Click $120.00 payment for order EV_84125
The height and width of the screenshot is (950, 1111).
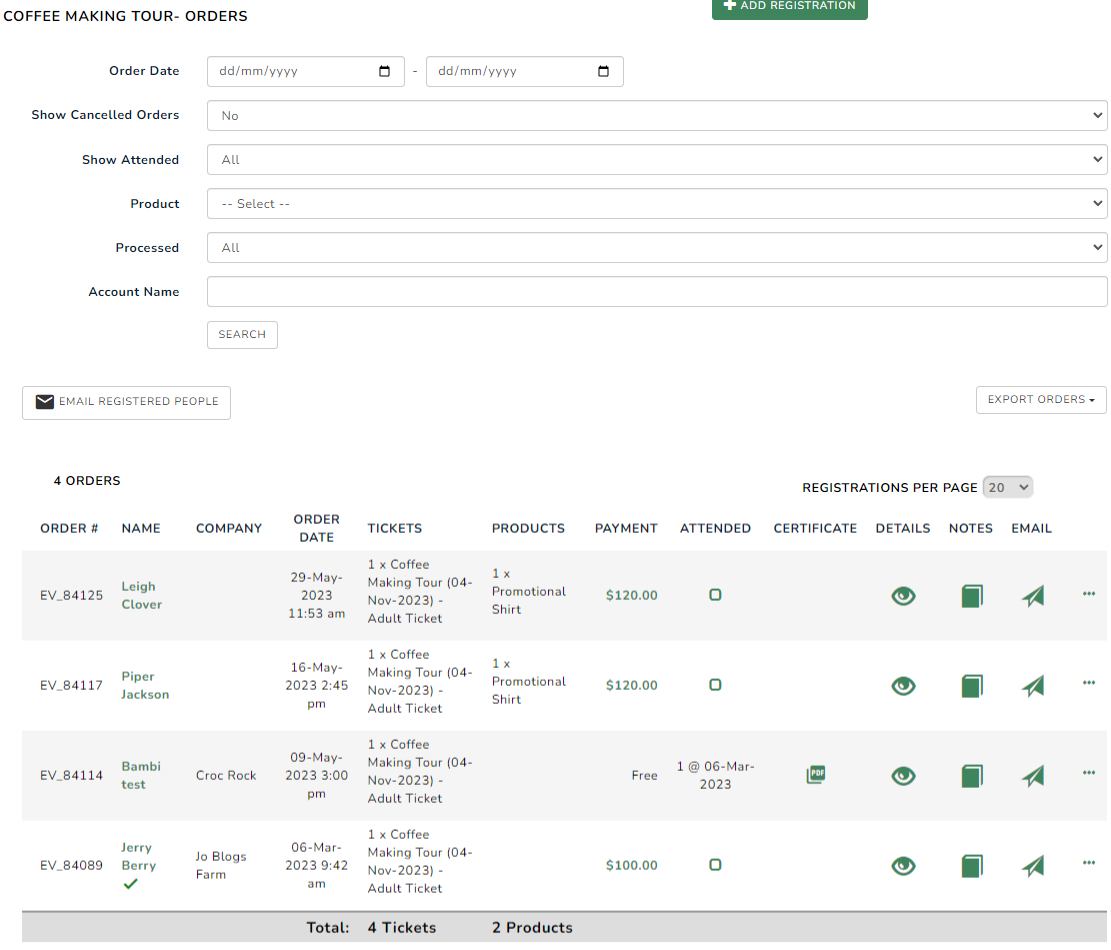(631, 595)
